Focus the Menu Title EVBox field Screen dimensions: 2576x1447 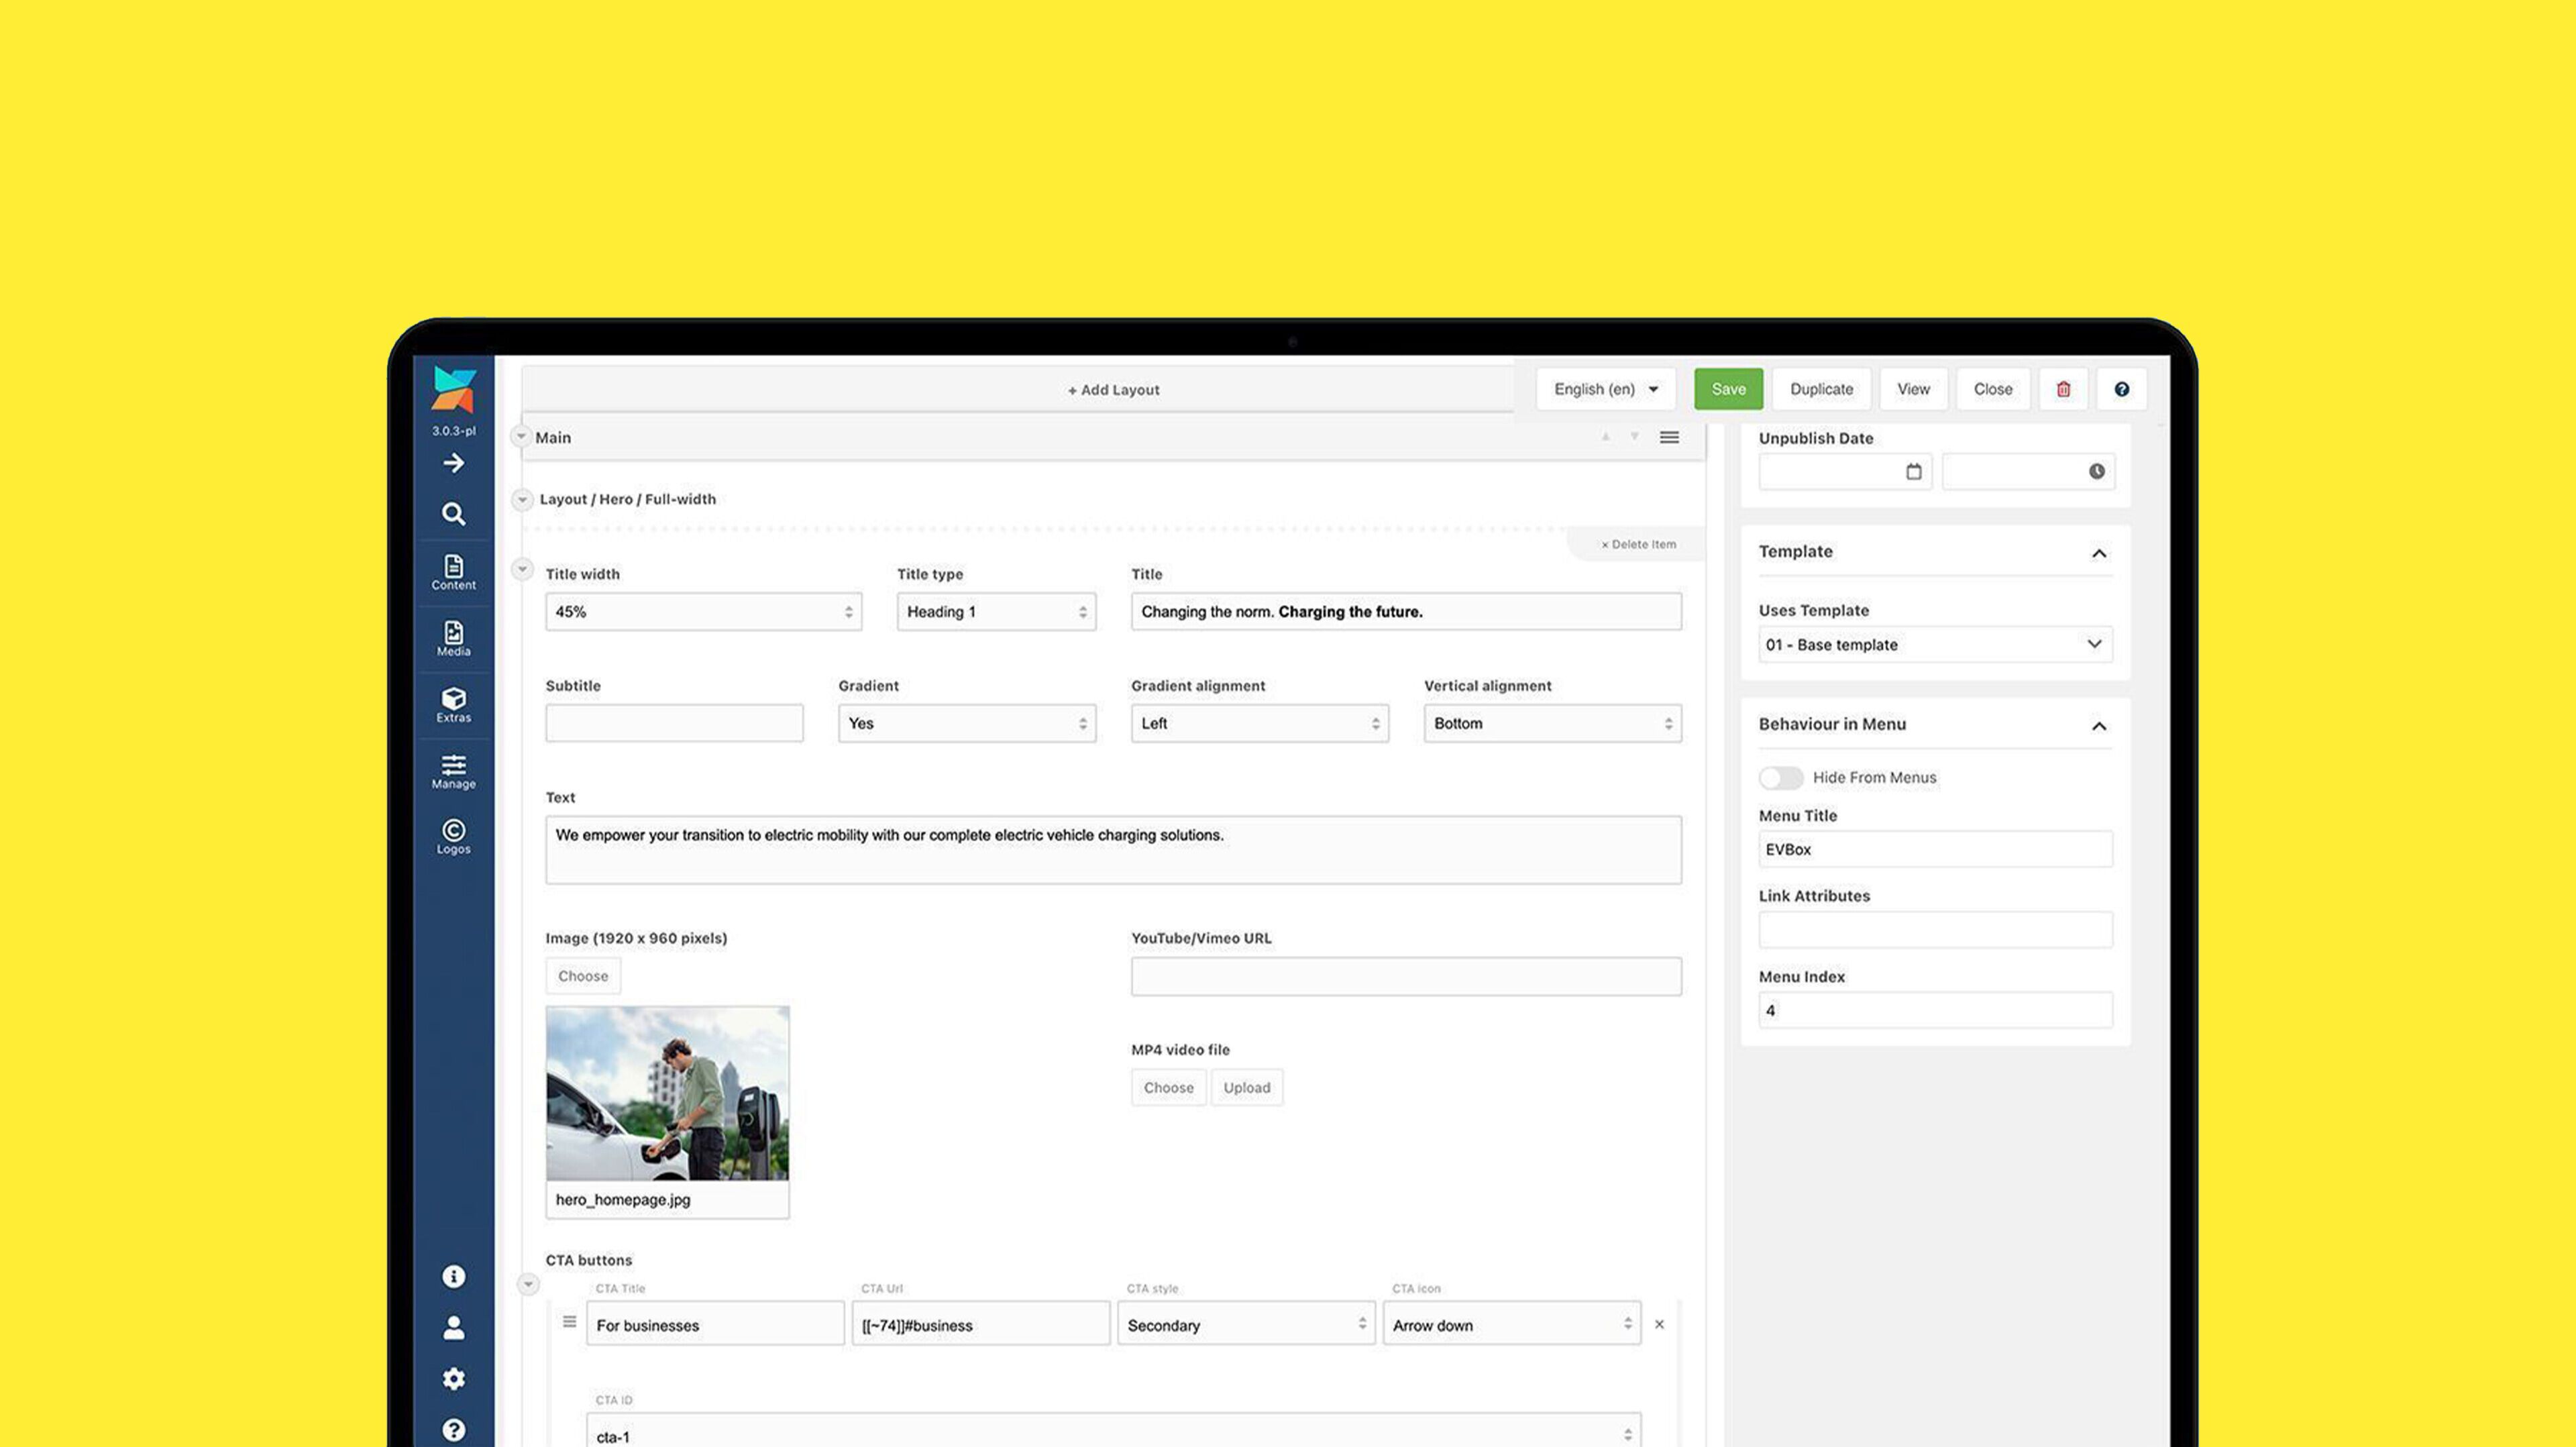[x=1935, y=849]
